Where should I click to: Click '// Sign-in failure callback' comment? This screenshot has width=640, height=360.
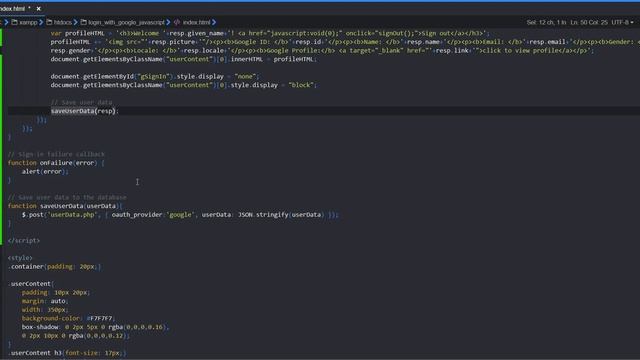point(56,154)
